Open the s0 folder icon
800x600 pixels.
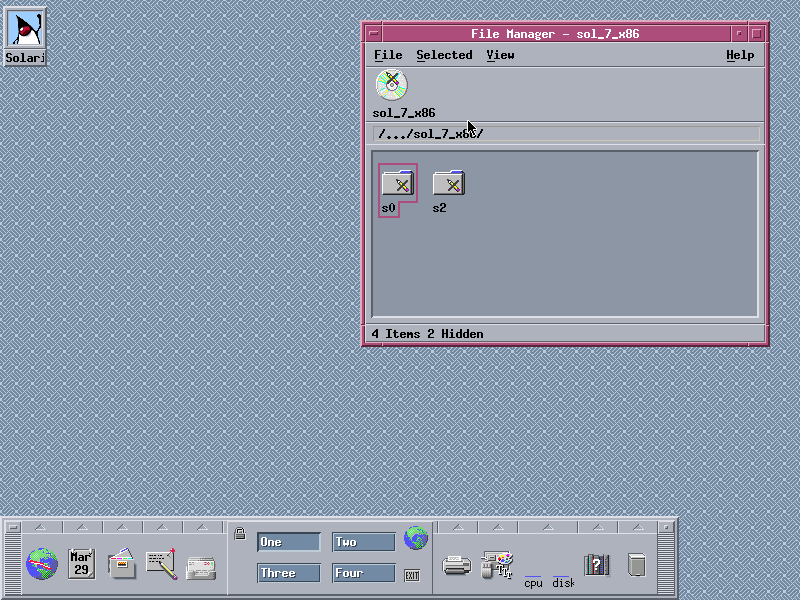pyautogui.click(x=397, y=183)
